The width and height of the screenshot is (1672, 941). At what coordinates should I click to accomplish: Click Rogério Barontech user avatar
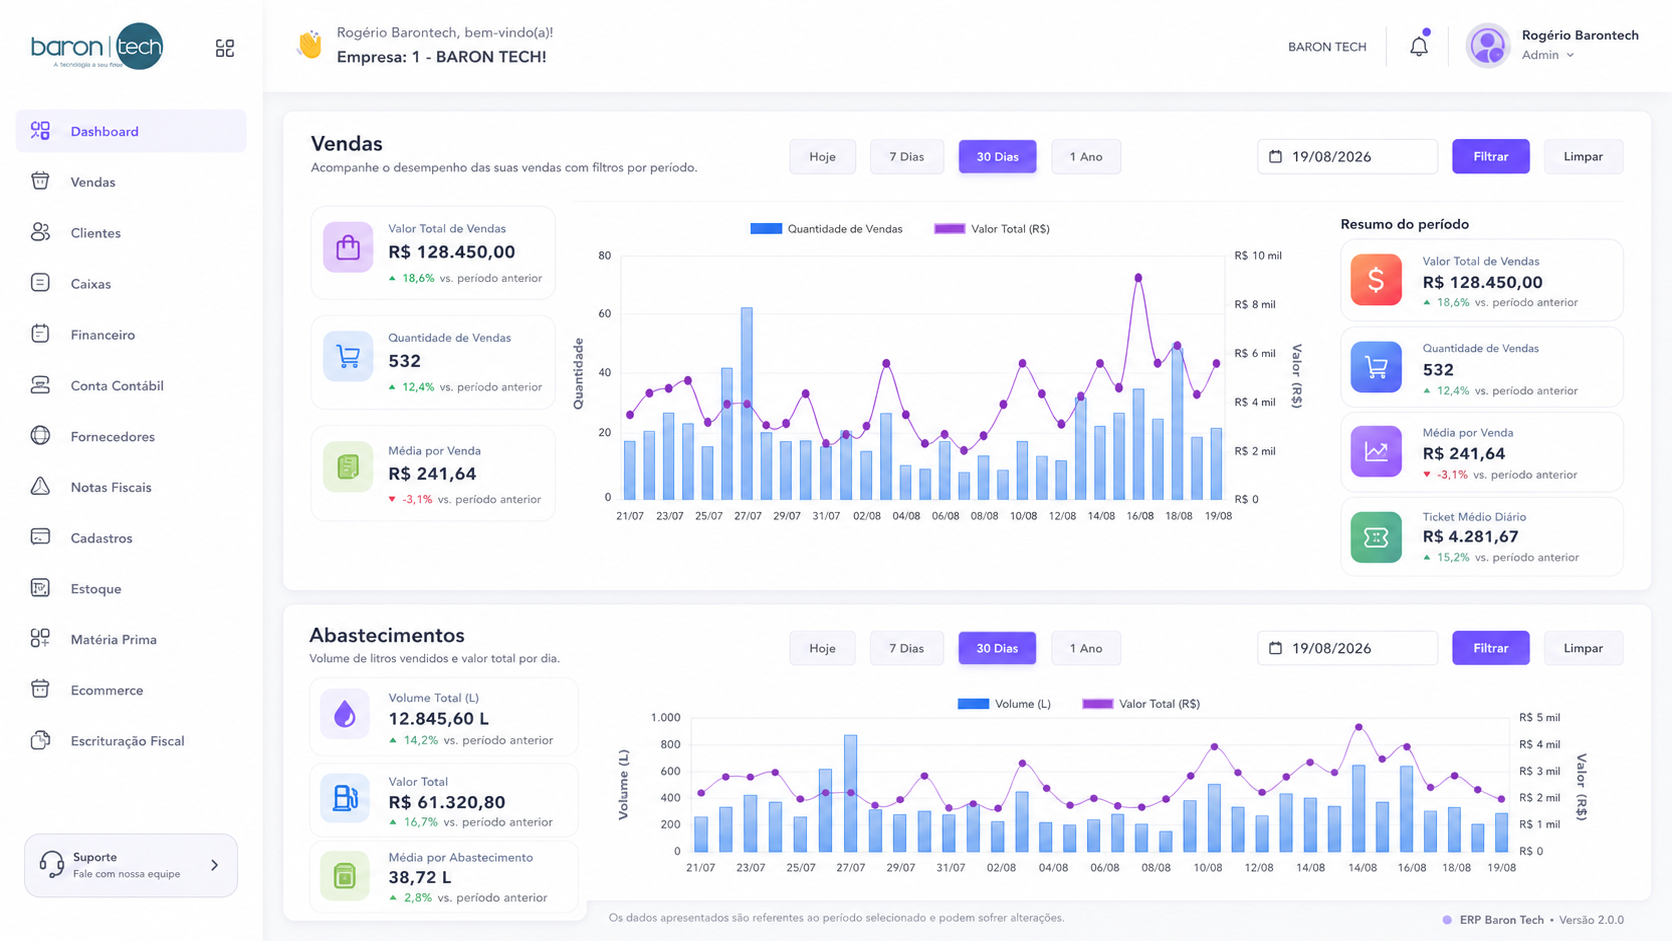[x=1488, y=46]
